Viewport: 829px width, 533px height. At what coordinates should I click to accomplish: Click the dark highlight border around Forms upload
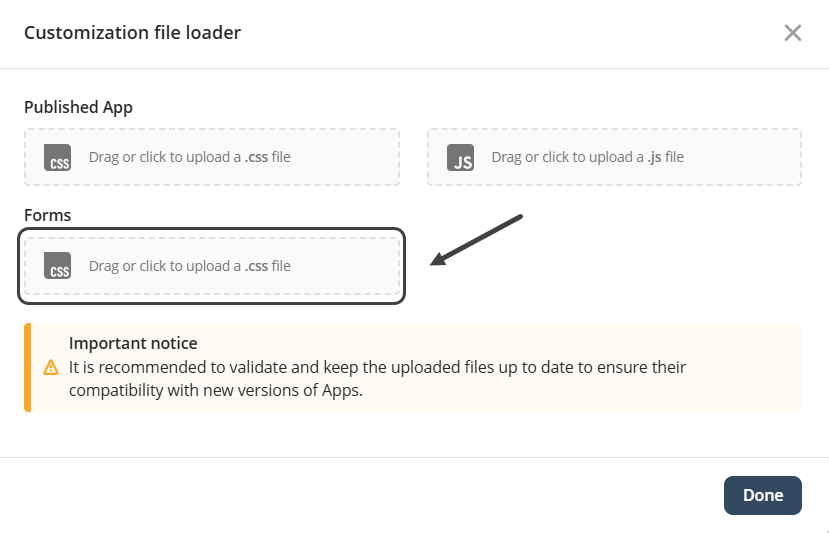click(x=403, y=266)
